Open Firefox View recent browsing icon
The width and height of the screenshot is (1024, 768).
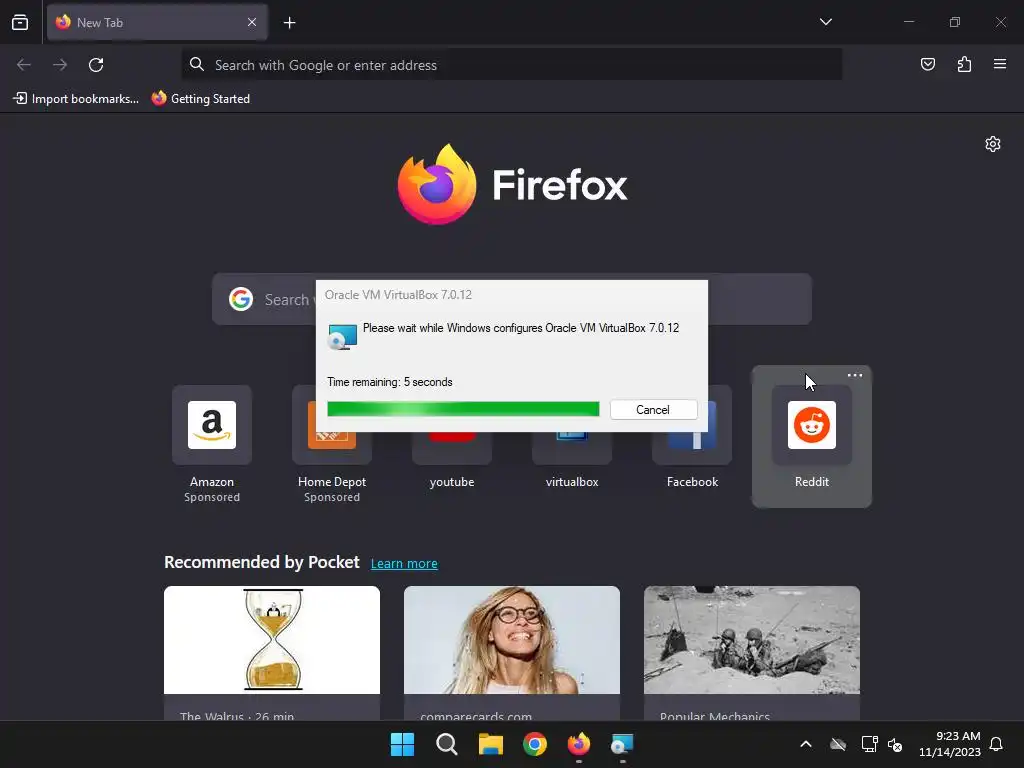click(x=20, y=22)
